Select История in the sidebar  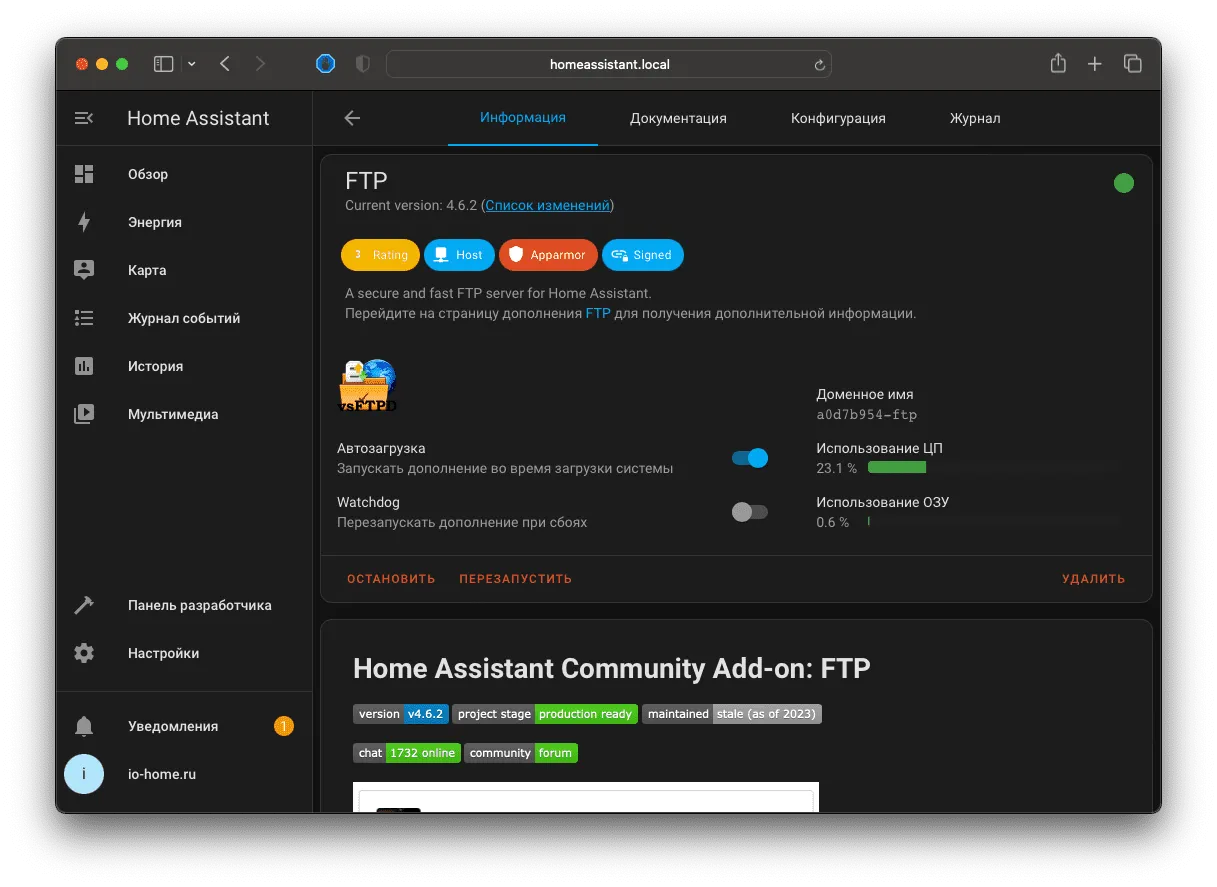tap(184, 366)
